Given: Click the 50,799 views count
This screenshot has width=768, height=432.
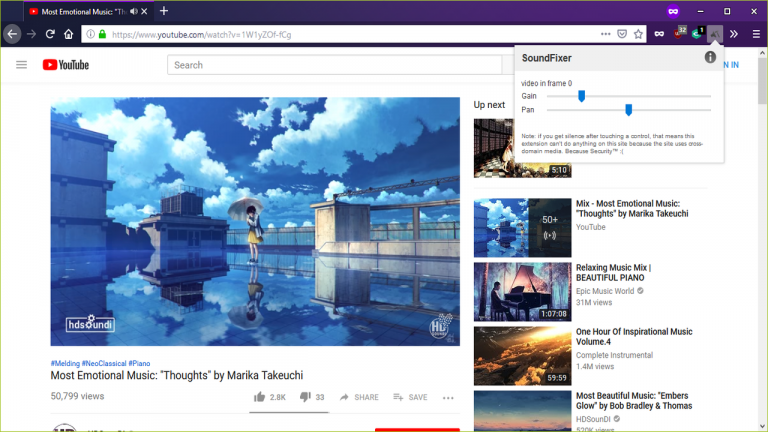Looking at the screenshot, I should coord(77,396).
